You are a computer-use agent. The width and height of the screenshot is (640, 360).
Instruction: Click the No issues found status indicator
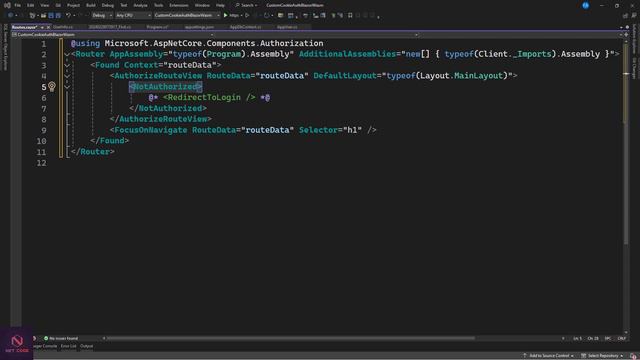[61, 338]
